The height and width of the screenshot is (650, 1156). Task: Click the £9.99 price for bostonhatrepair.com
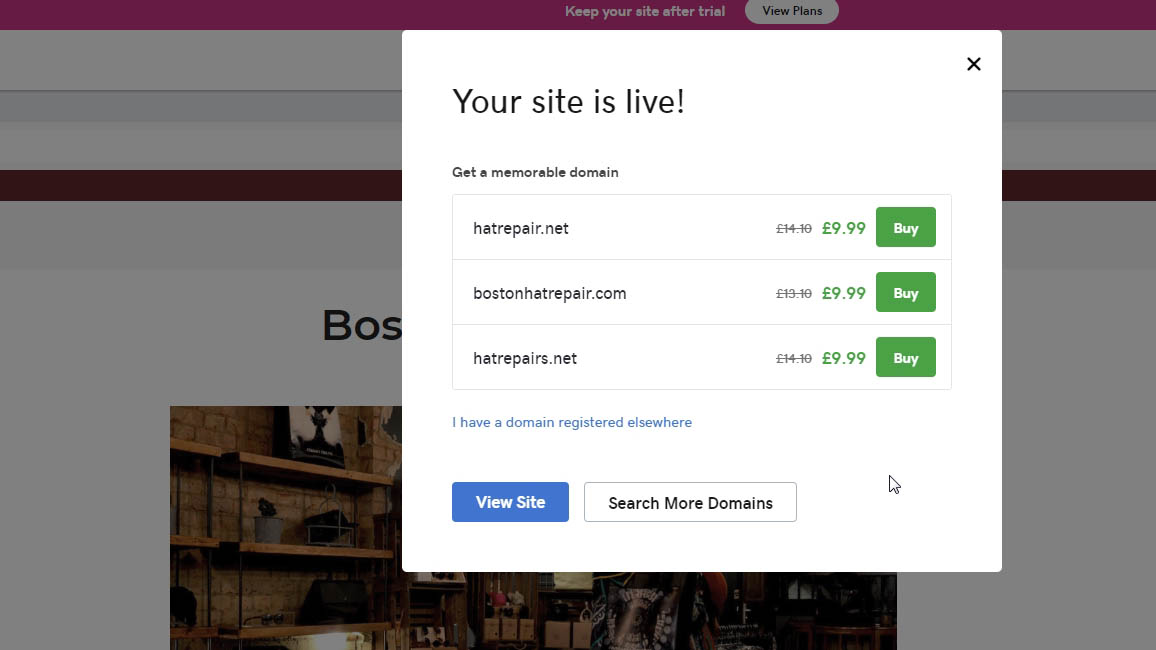843,293
